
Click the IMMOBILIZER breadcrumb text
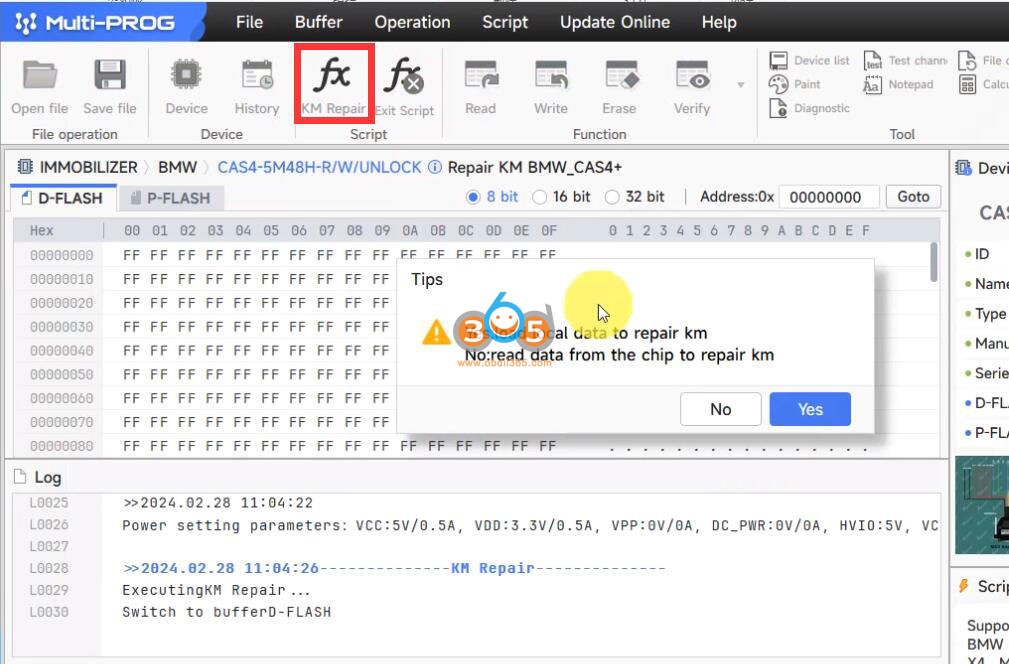click(x=89, y=167)
